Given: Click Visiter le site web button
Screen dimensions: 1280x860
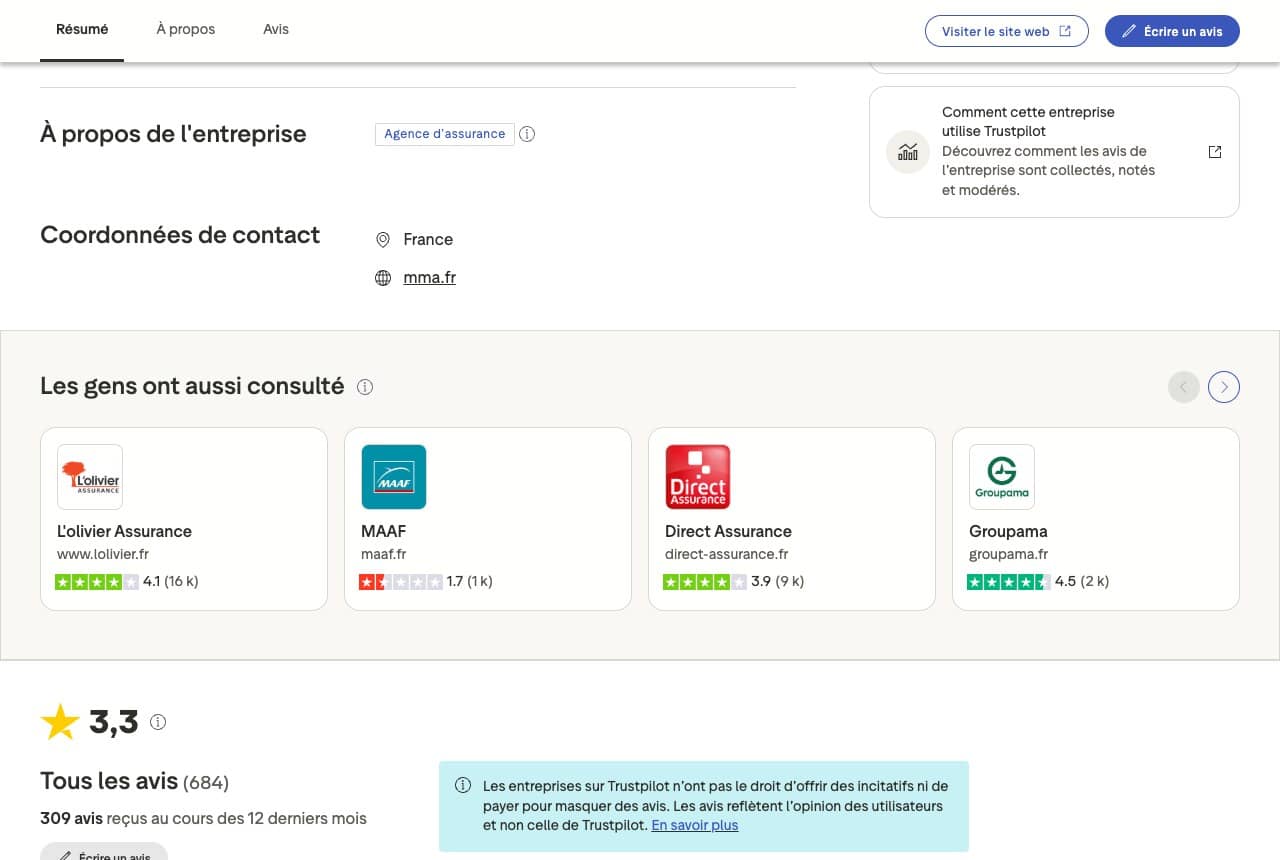Looking at the screenshot, I should [x=1007, y=31].
